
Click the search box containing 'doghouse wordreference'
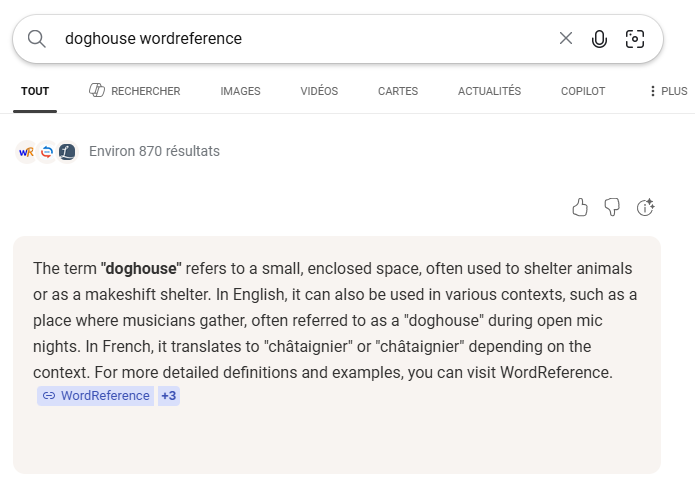click(300, 39)
